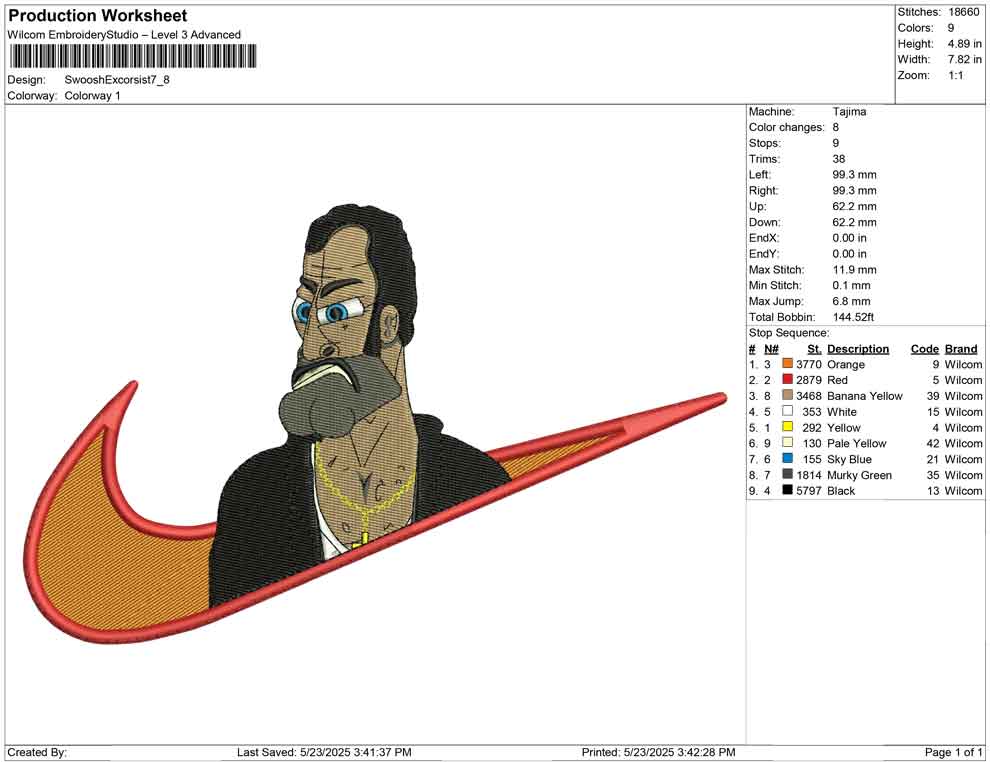Viewport: 990px width, 762px height.
Task: Click the 'St.' column header
Action: tap(814, 349)
